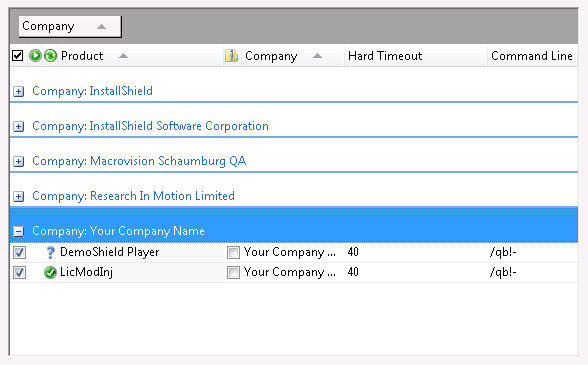Click the green refresh icon in header
Screen dimensions: 588x365
[50, 56]
